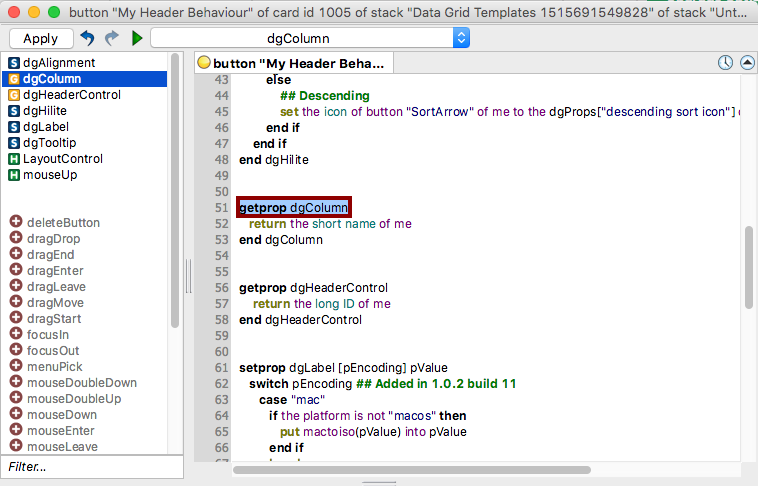Screen dimensions: 759x486
Task: Click line number 56 in the gutter
Action: (x=221, y=288)
